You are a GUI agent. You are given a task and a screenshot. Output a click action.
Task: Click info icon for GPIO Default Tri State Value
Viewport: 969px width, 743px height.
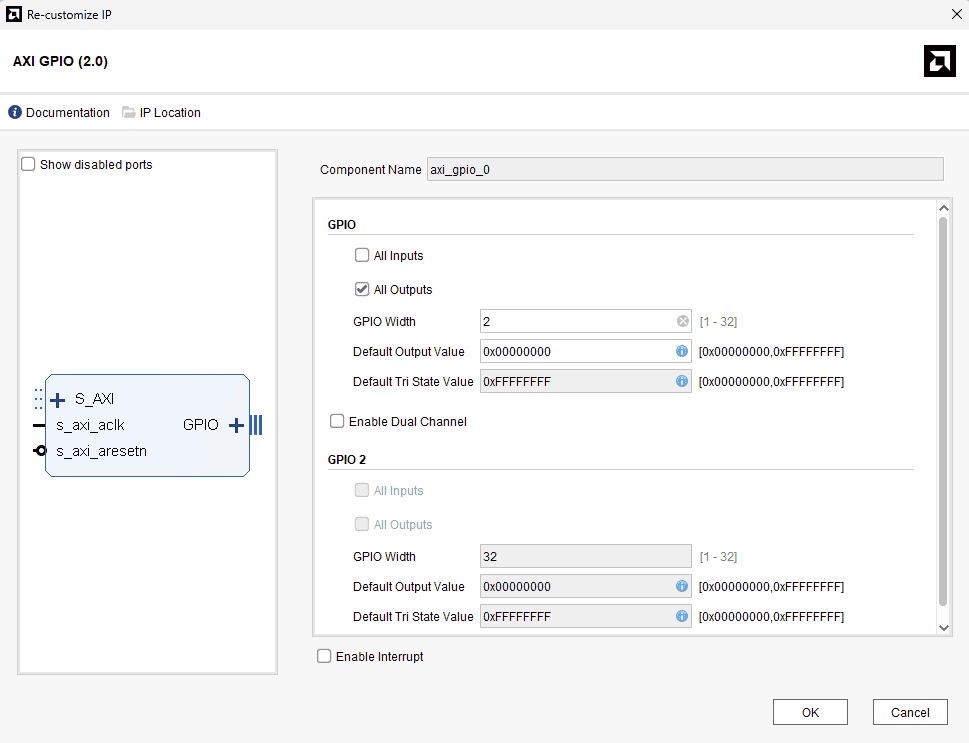pos(682,382)
